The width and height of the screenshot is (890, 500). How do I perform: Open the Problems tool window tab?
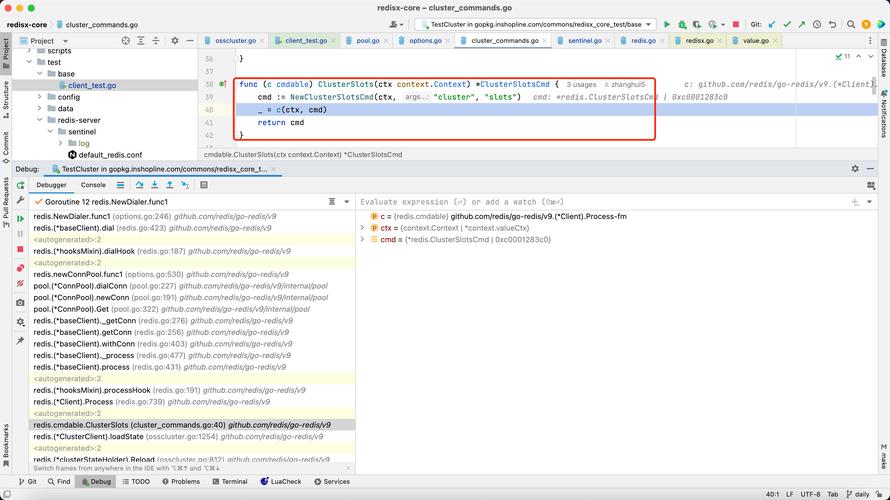click(181, 481)
